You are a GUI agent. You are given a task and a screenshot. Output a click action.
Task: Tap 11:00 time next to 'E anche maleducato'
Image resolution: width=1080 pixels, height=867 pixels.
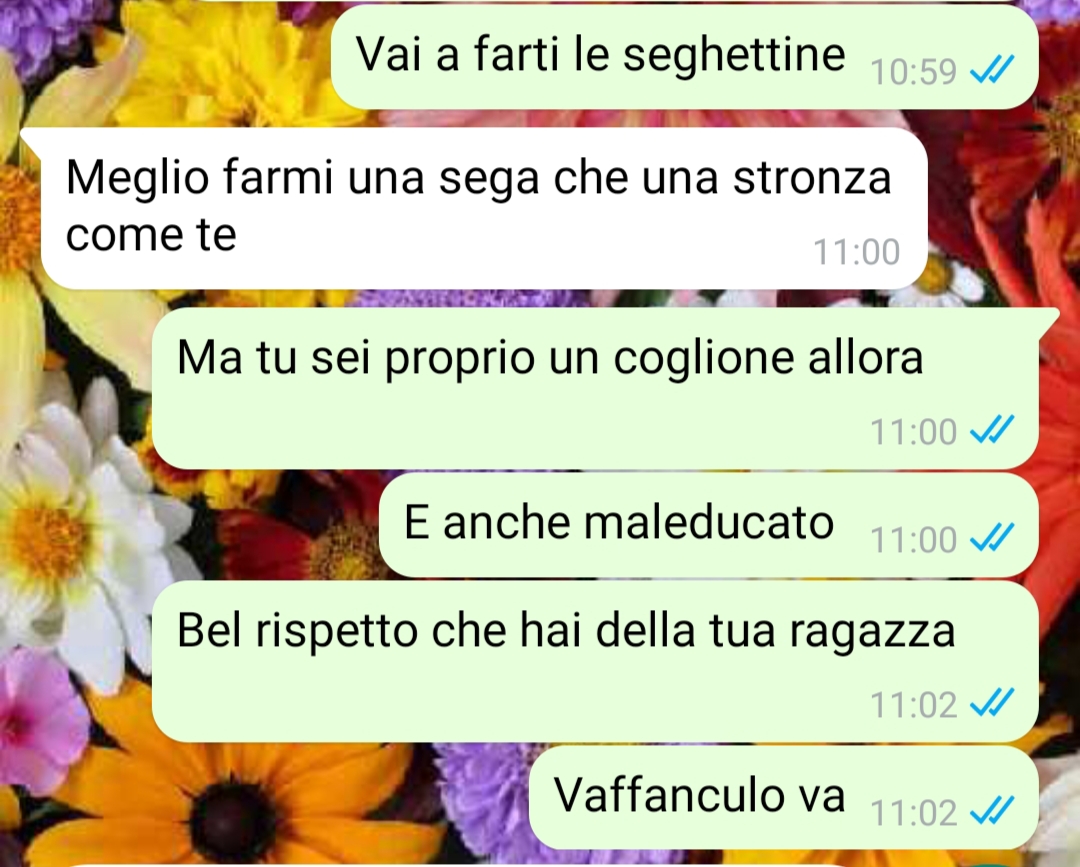coord(913,540)
